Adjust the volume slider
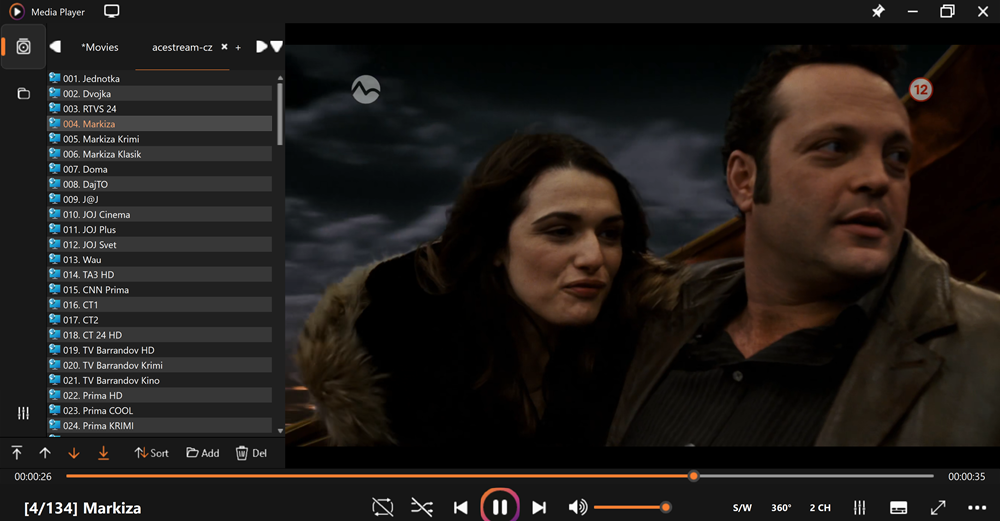Image resolution: width=1000 pixels, height=521 pixels. (x=630, y=508)
